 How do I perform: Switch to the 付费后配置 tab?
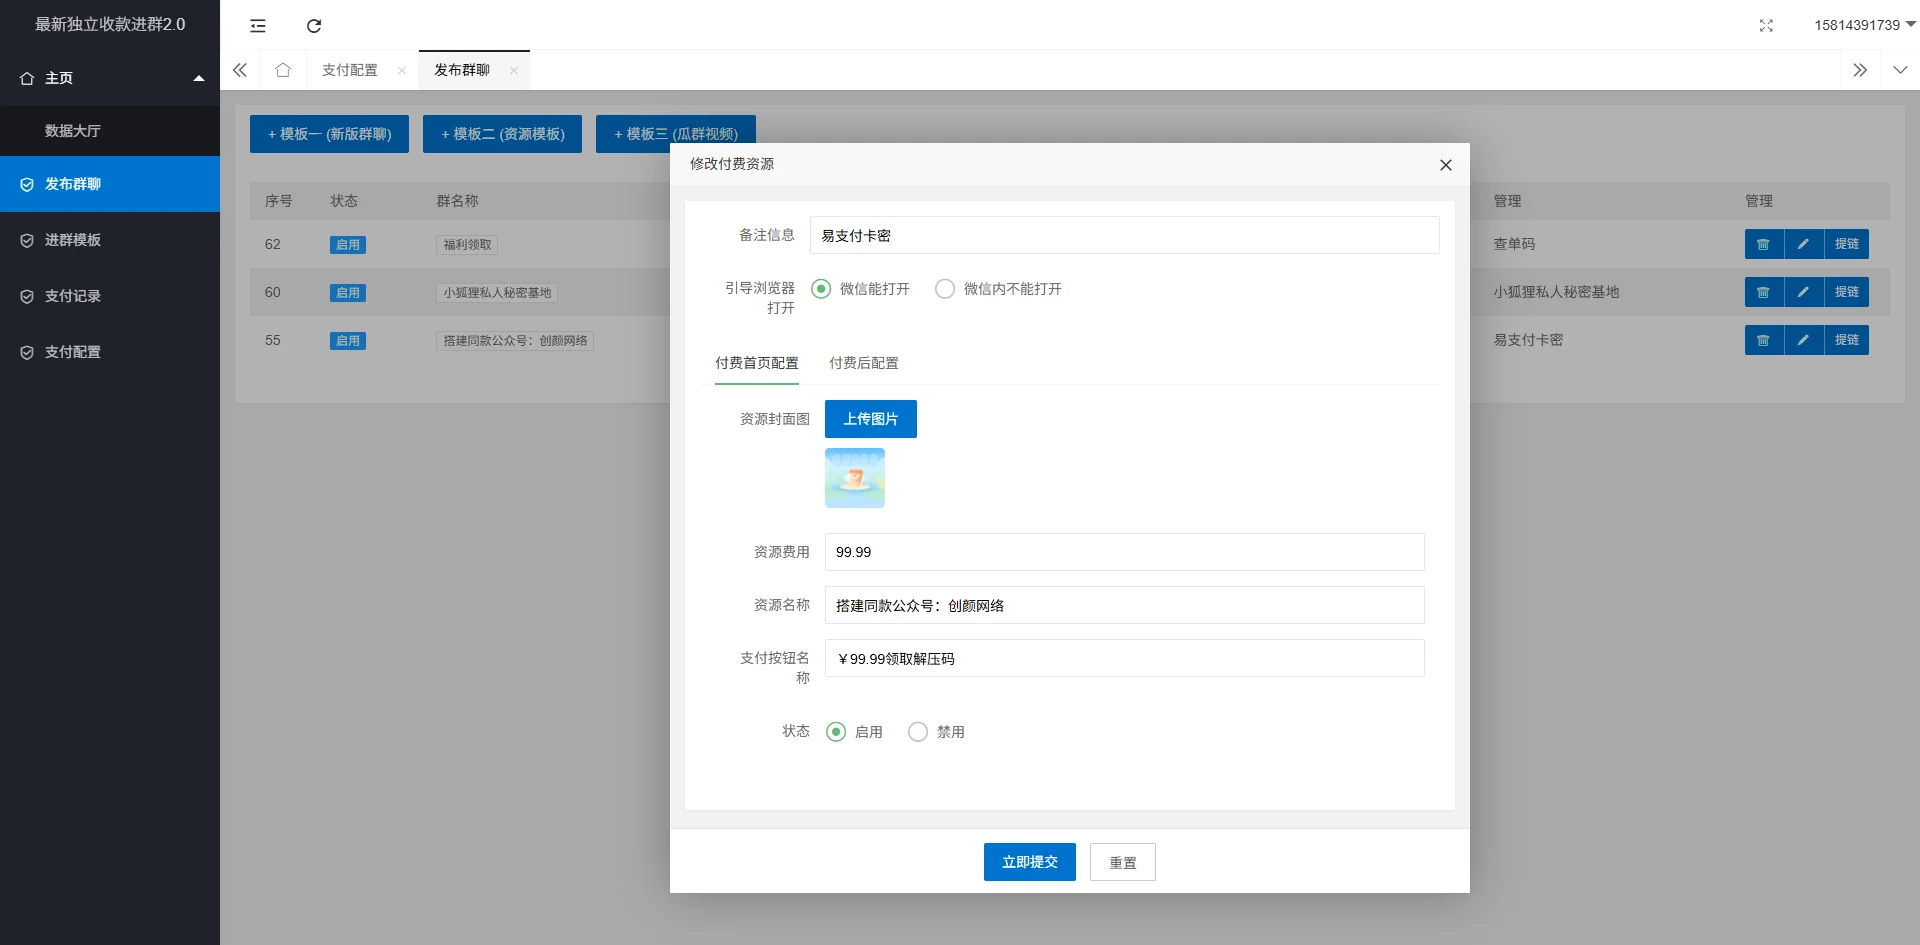pyautogui.click(x=863, y=363)
